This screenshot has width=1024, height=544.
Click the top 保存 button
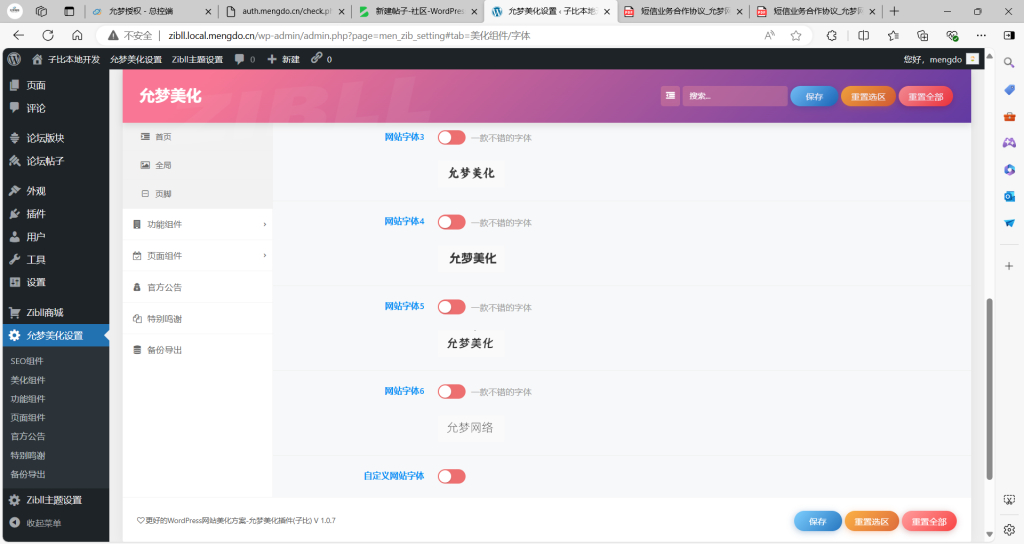[813, 96]
